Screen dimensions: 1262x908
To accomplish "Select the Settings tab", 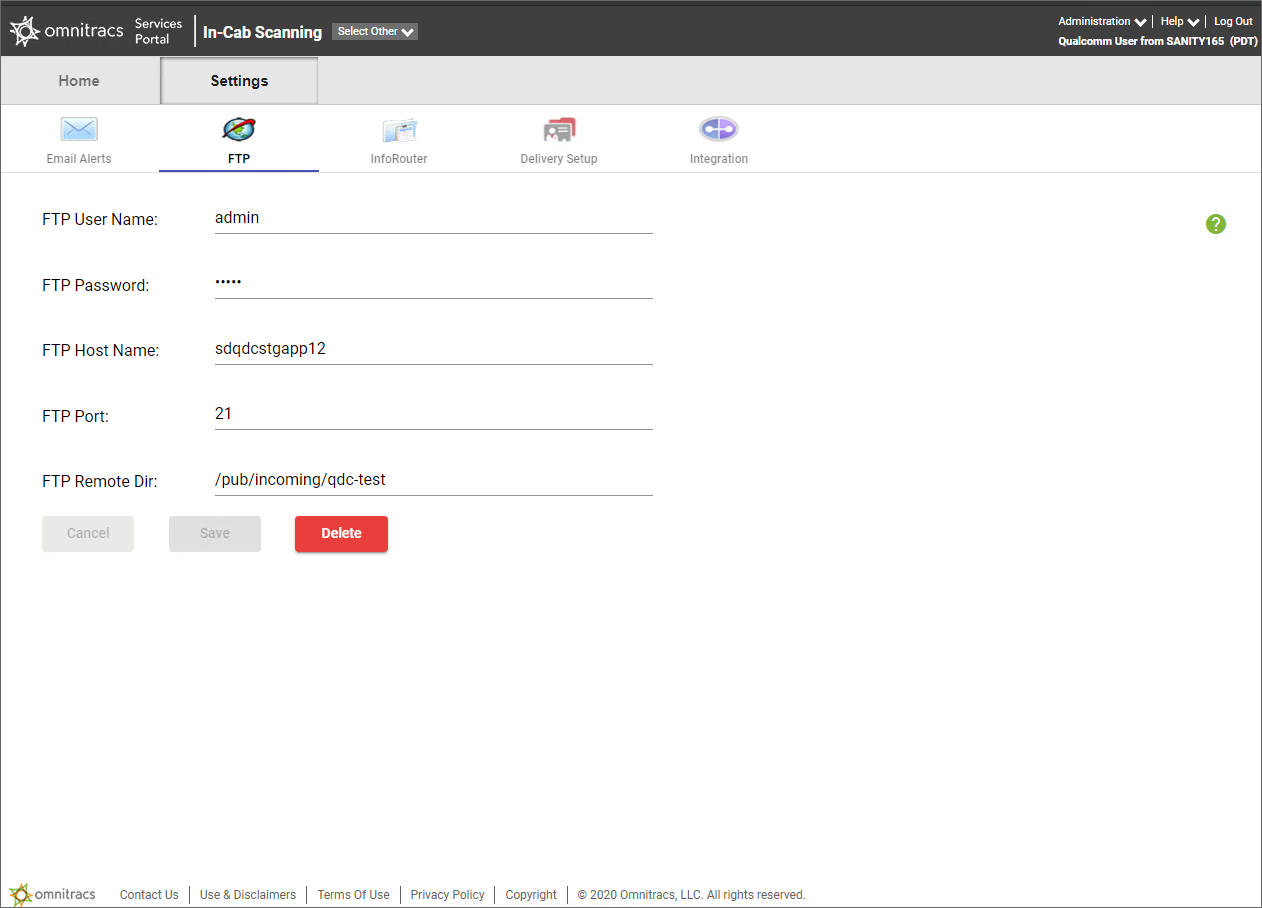I will (x=239, y=81).
